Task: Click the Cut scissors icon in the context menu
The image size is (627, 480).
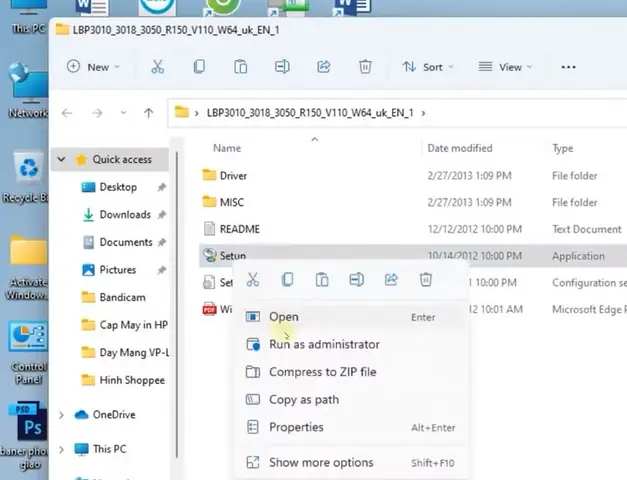Action: [x=253, y=279]
